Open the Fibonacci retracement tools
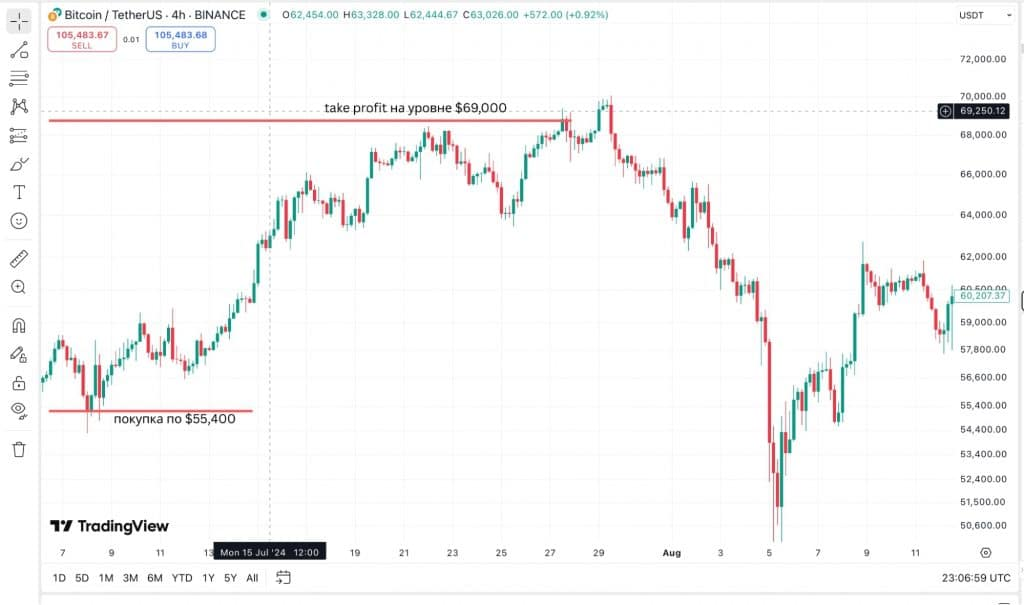This screenshot has width=1024, height=605. click(19, 78)
